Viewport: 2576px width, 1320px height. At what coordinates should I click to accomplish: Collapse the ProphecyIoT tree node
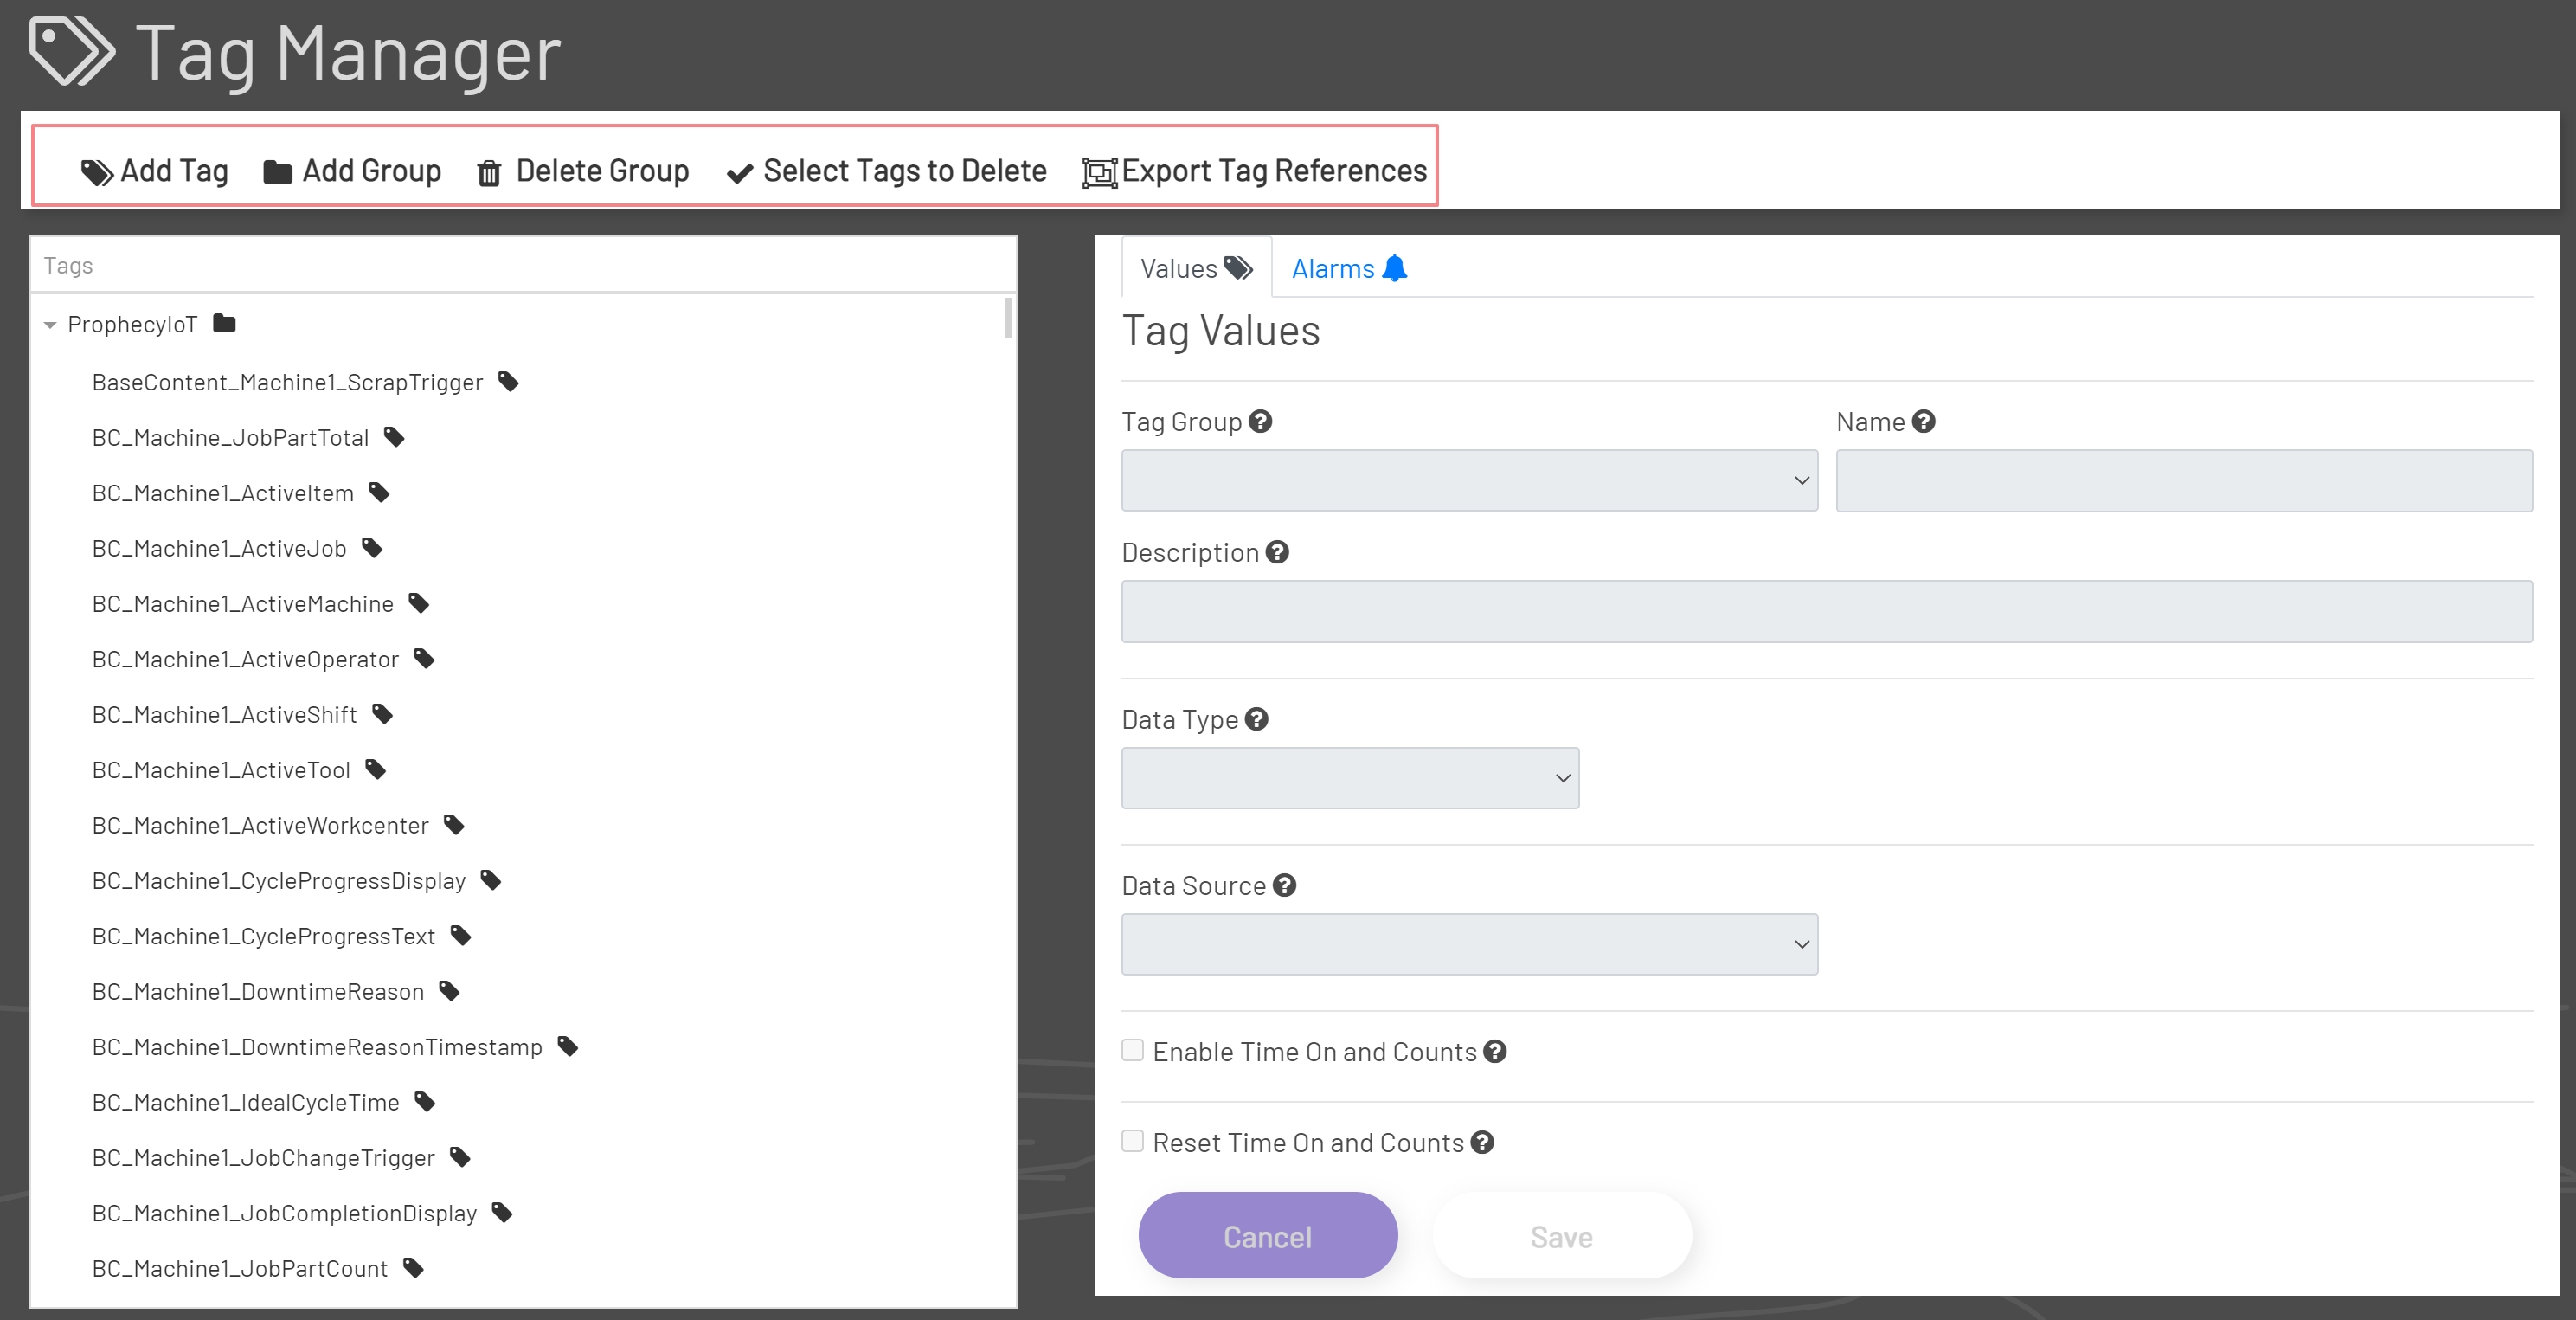[50, 324]
